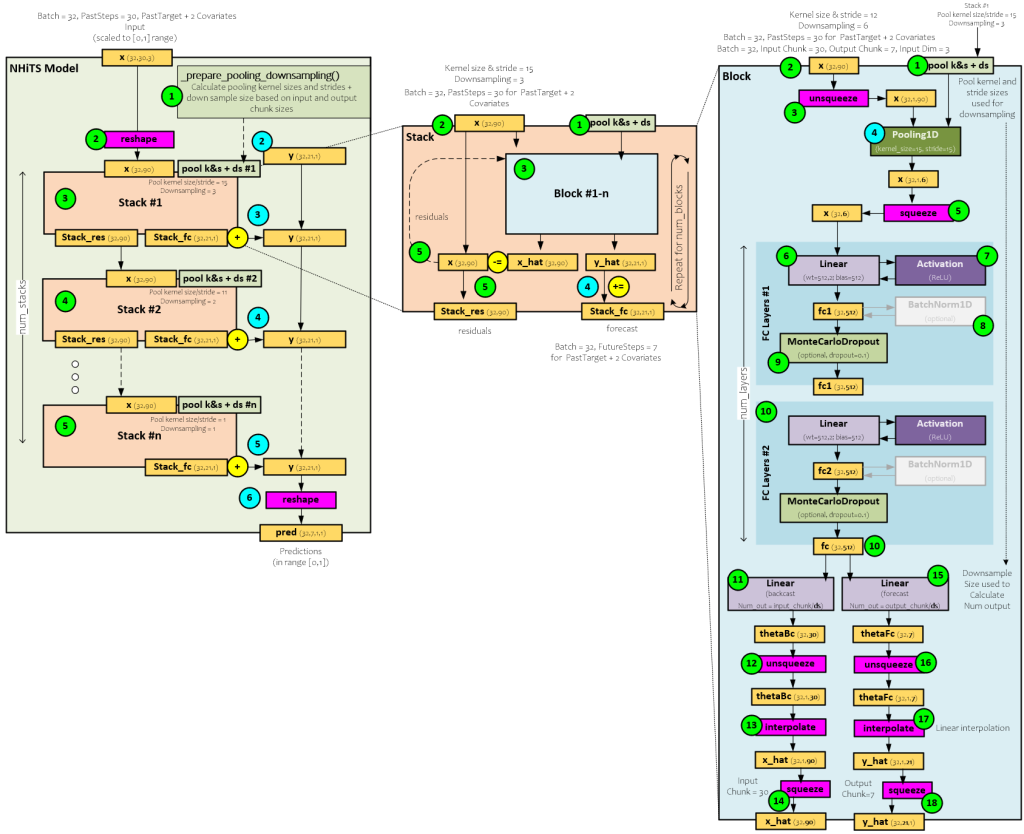Select the yellow plus-equals circle under y_hat
The width and height of the screenshot is (1024, 834).
(x=619, y=285)
